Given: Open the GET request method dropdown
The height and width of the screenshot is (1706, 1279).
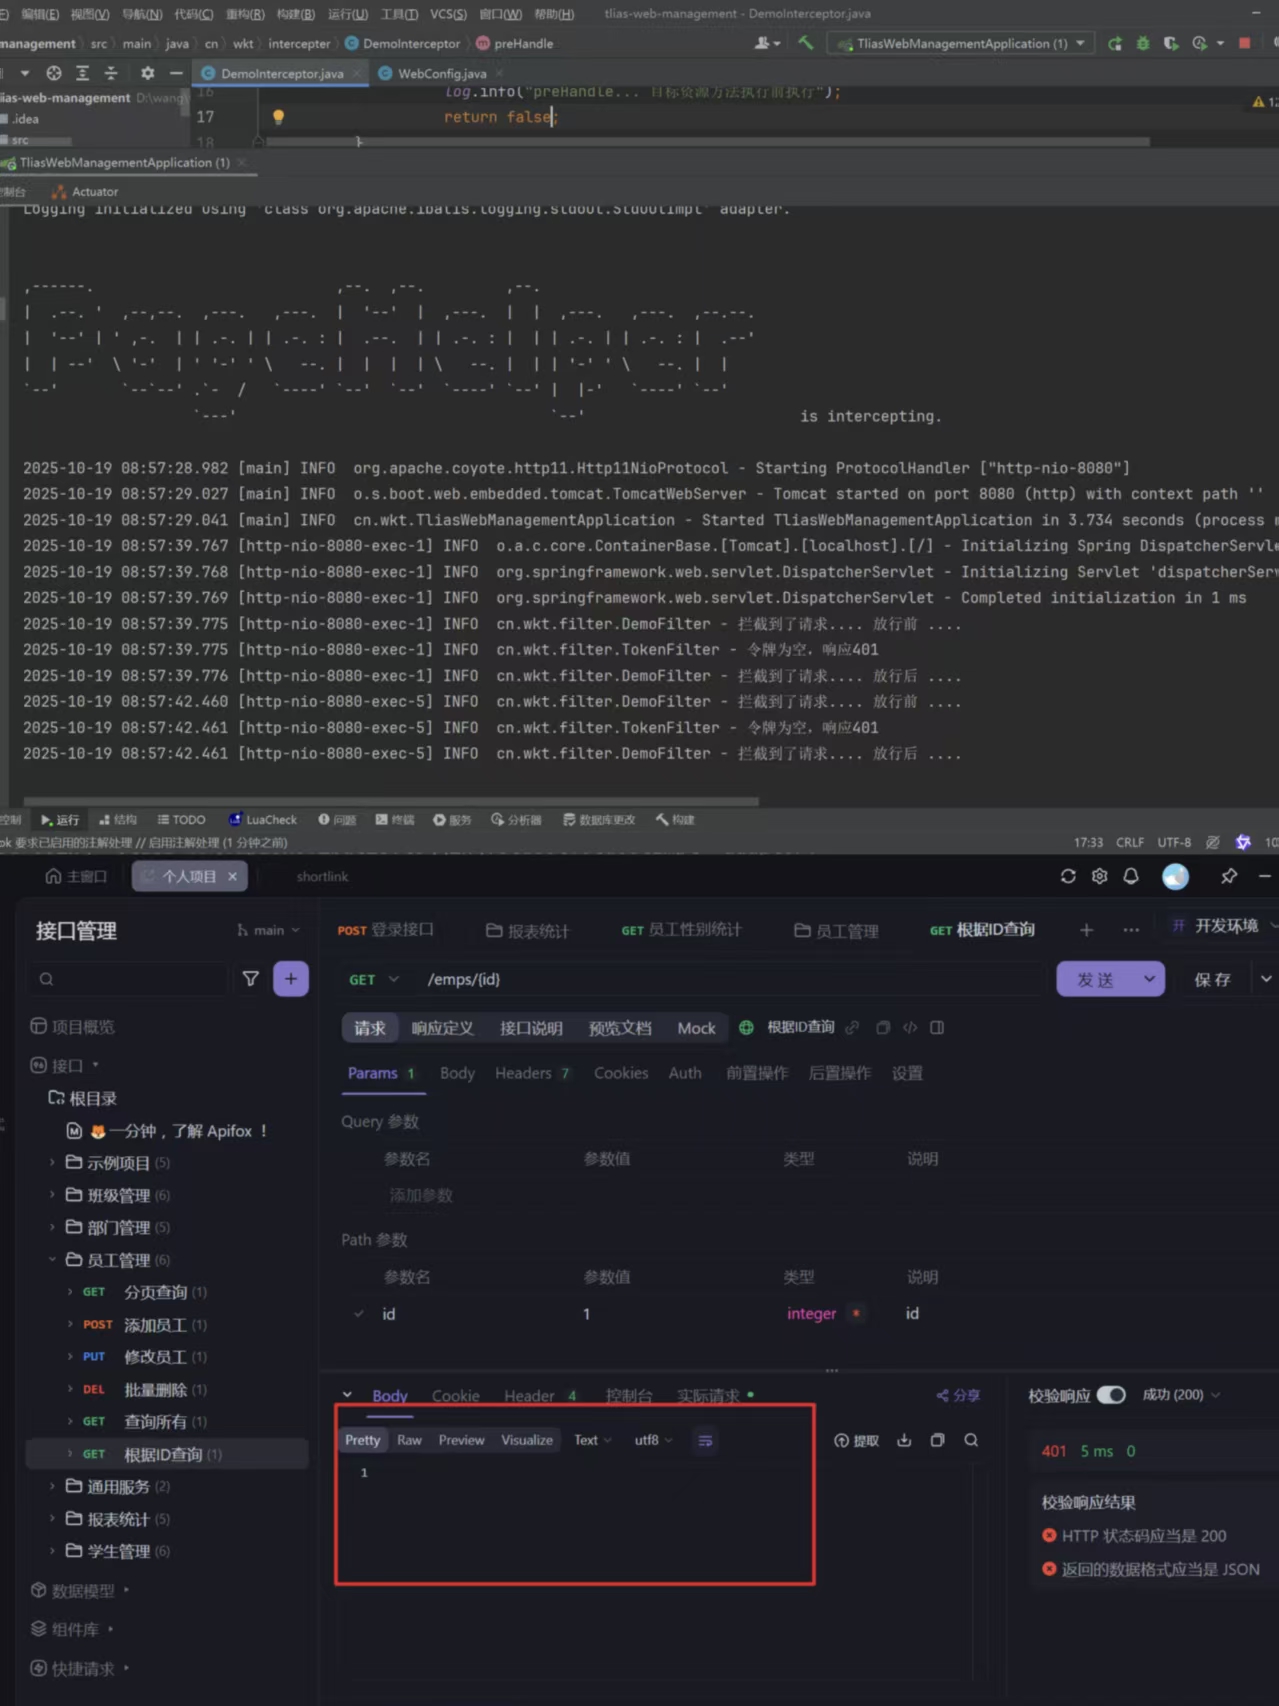Looking at the screenshot, I should point(374,979).
